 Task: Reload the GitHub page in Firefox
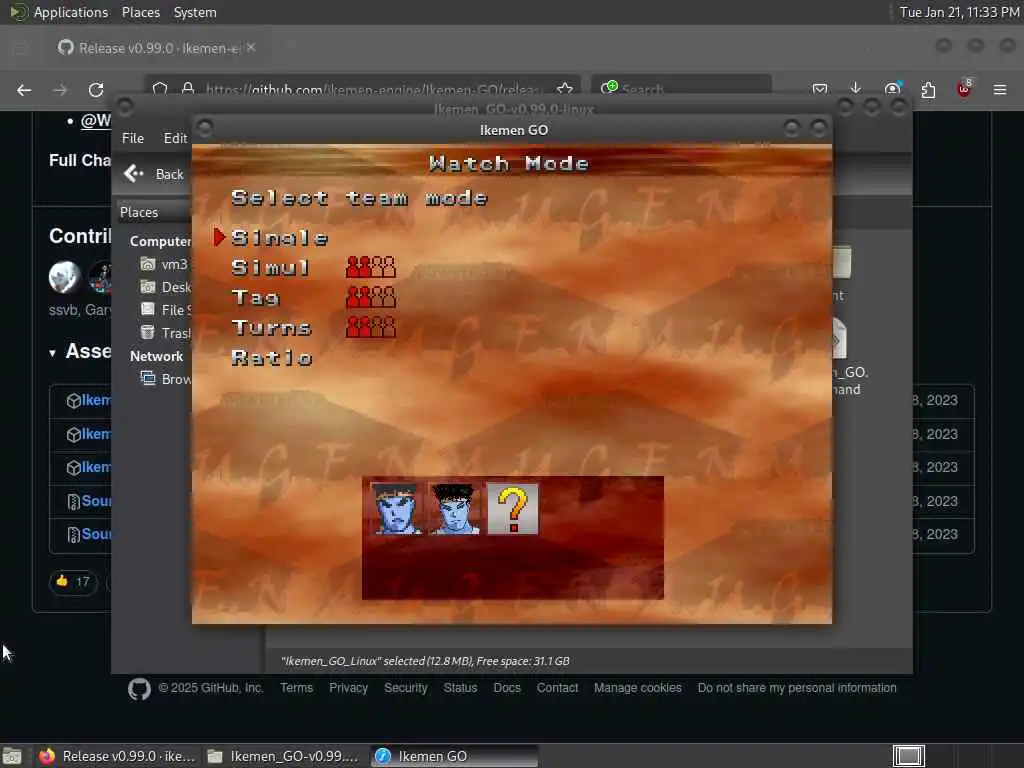pos(96,90)
